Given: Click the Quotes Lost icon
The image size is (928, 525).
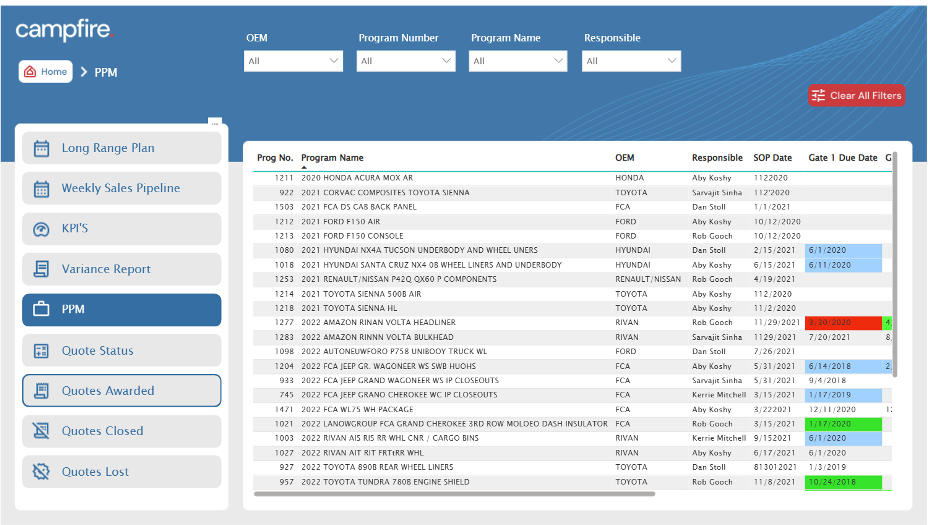Looking at the screenshot, I should [x=41, y=472].
